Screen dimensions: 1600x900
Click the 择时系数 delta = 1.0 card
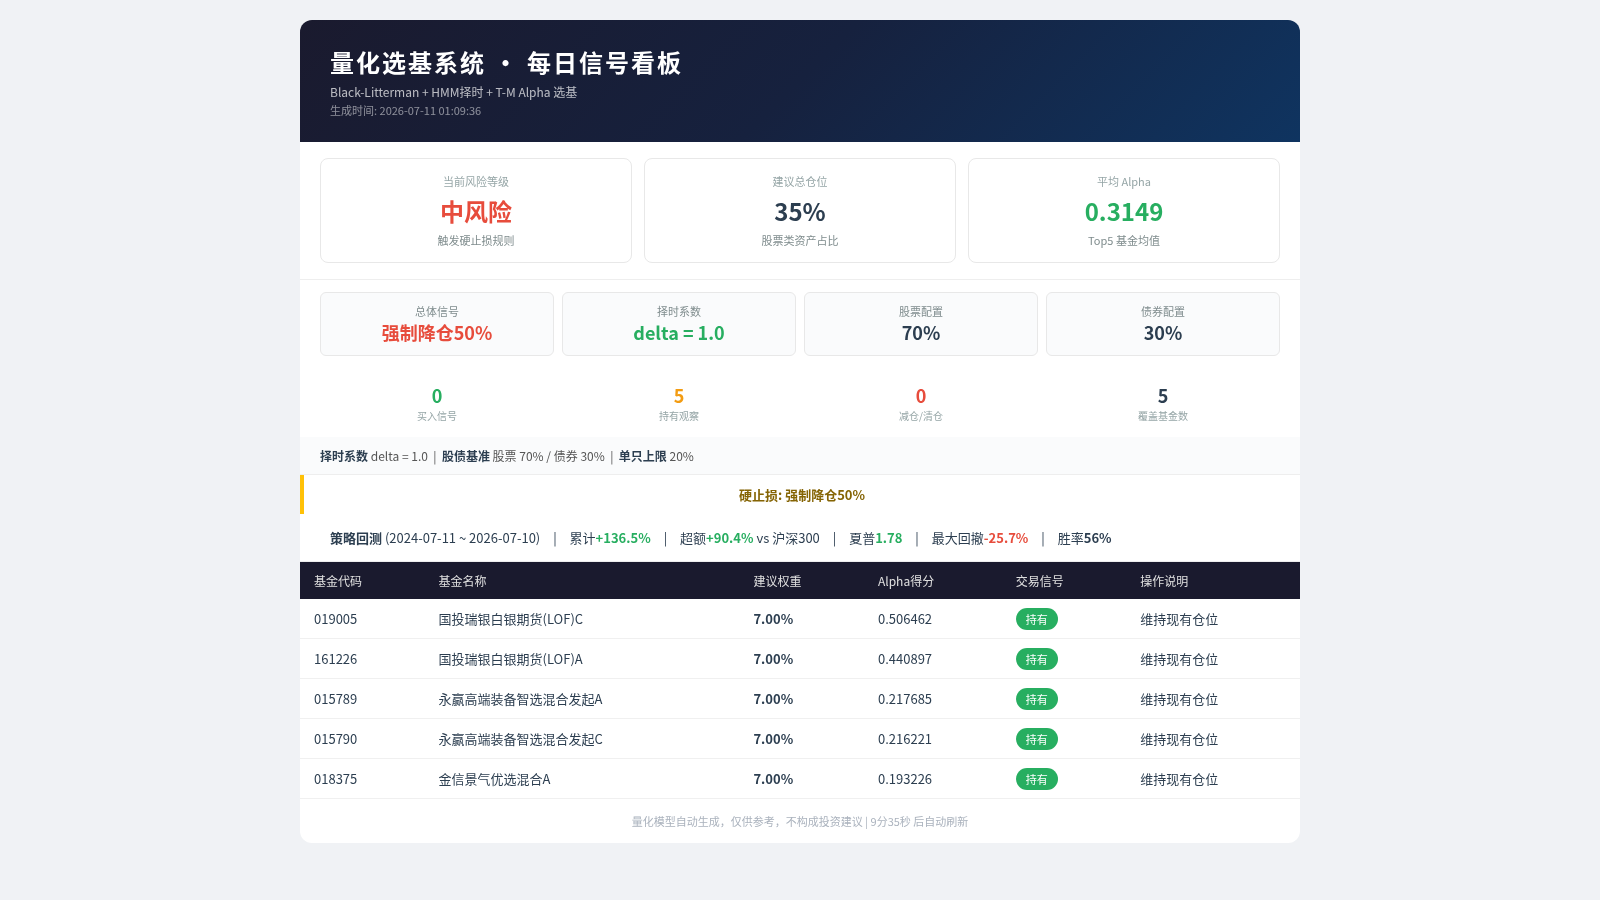coord(679,324)
